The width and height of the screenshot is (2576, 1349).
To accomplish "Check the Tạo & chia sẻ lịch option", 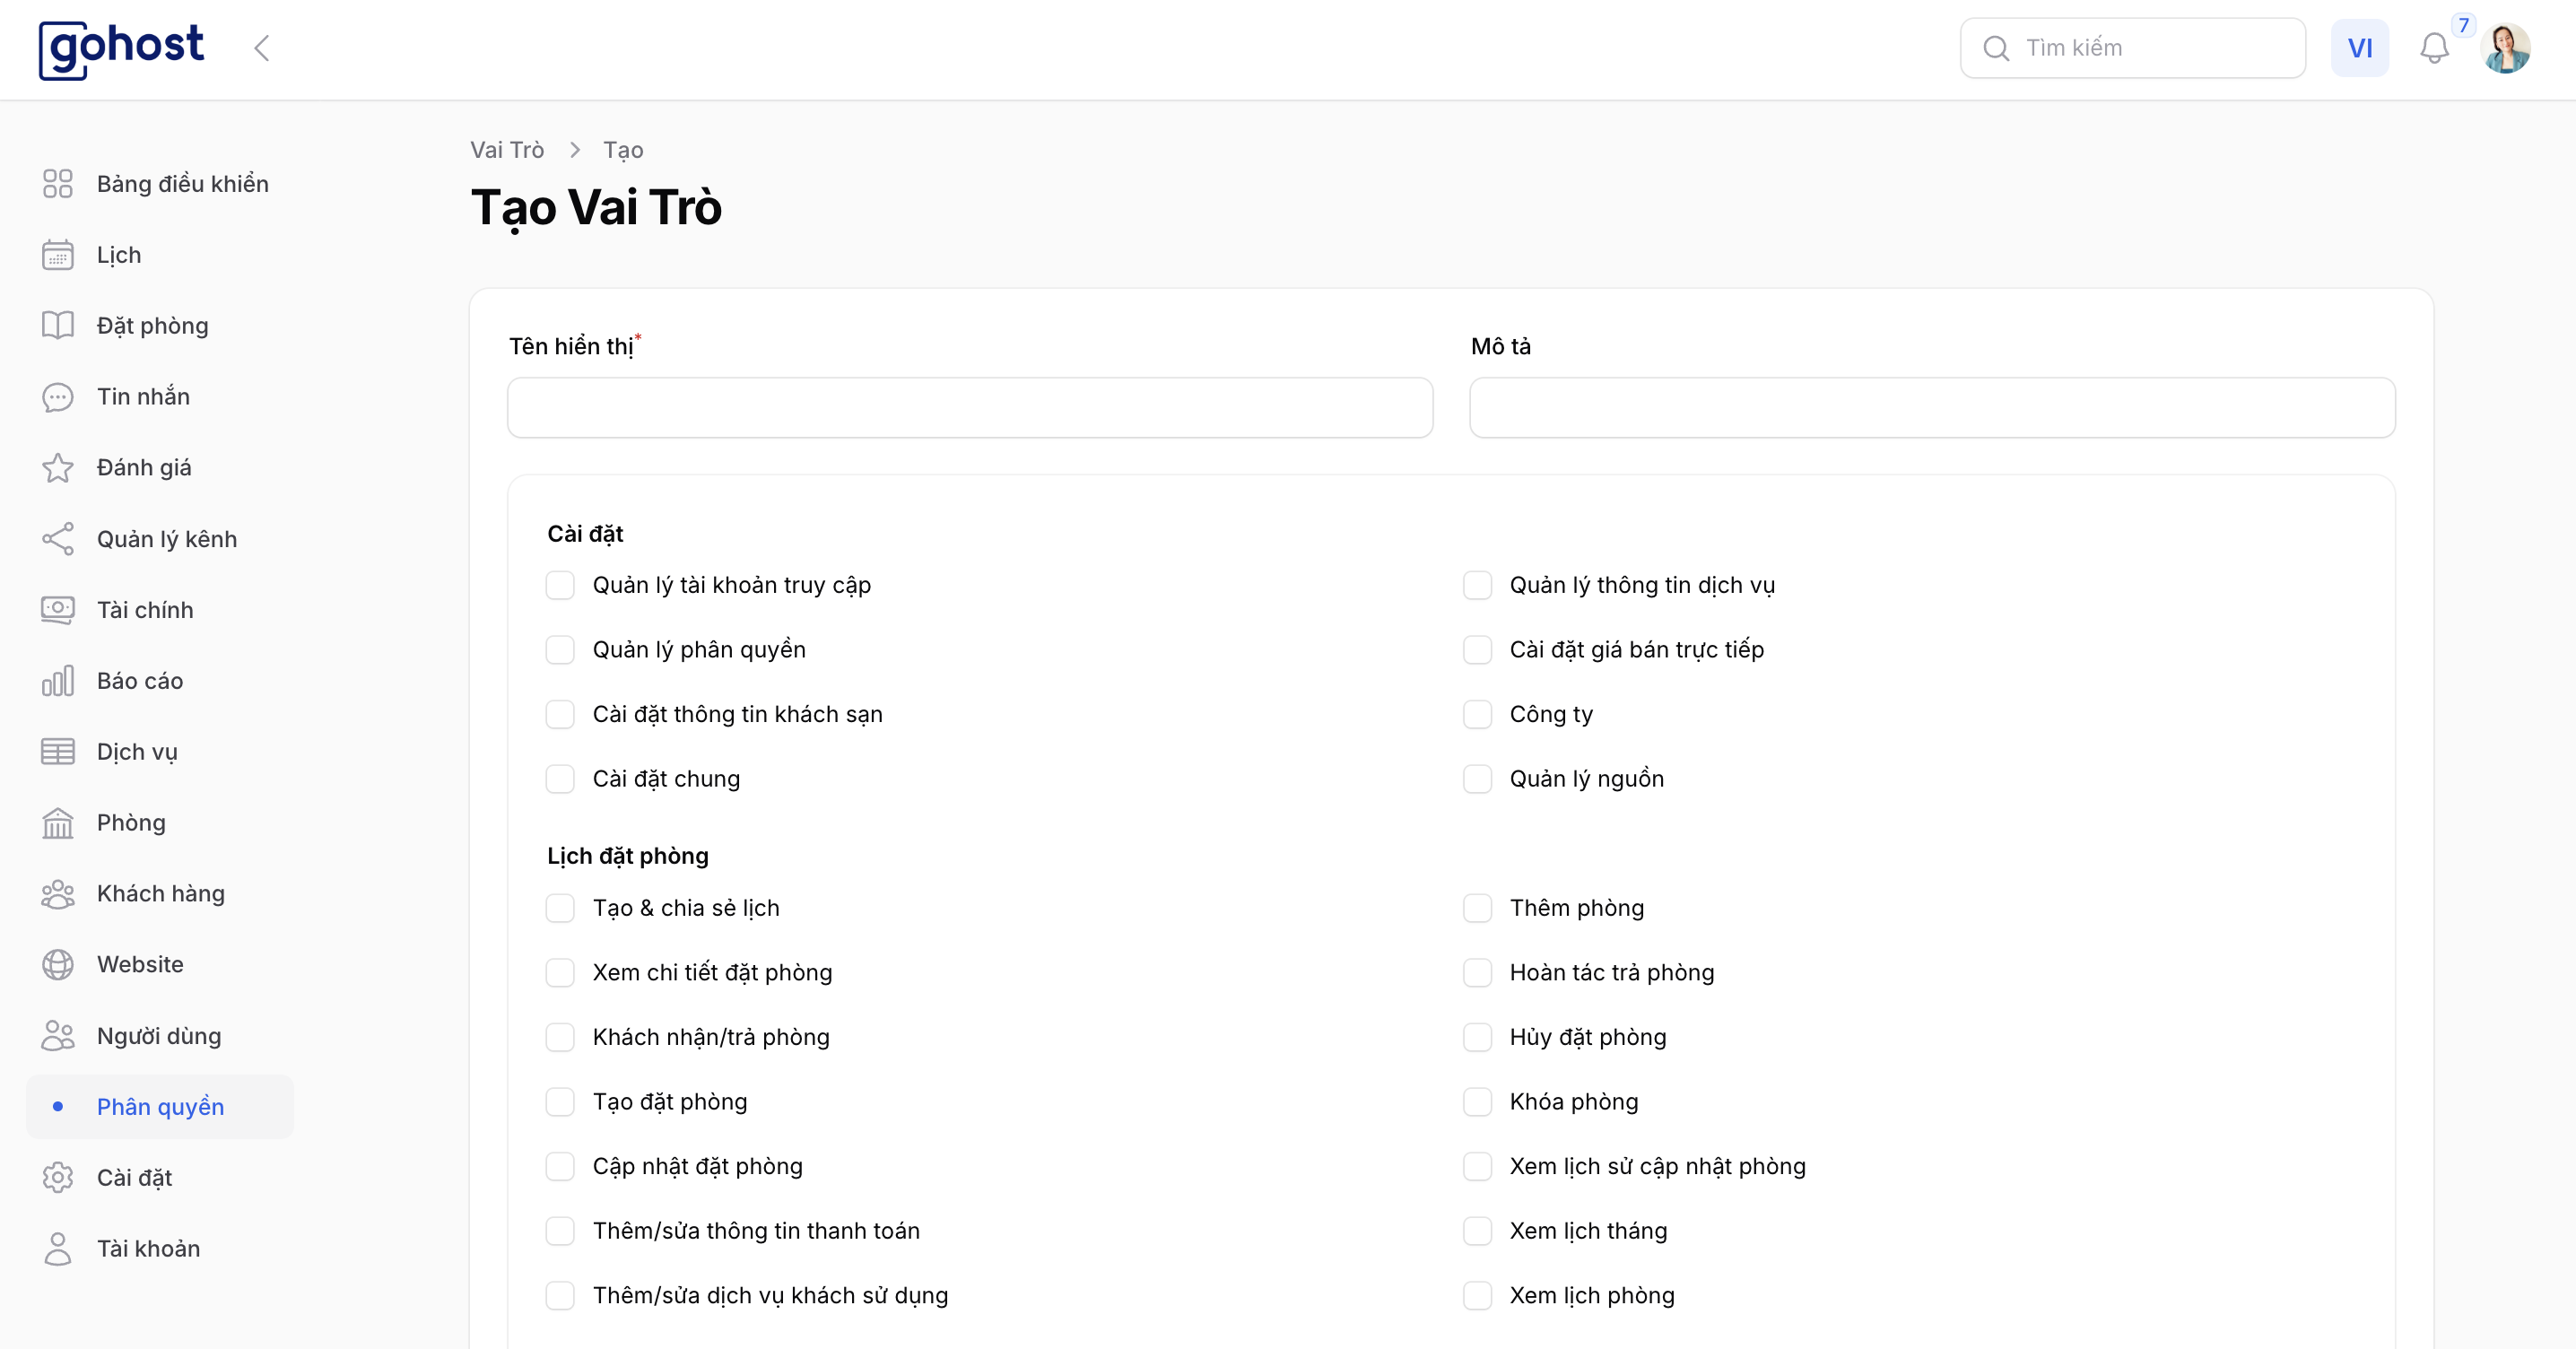I will tap(560, 908).
